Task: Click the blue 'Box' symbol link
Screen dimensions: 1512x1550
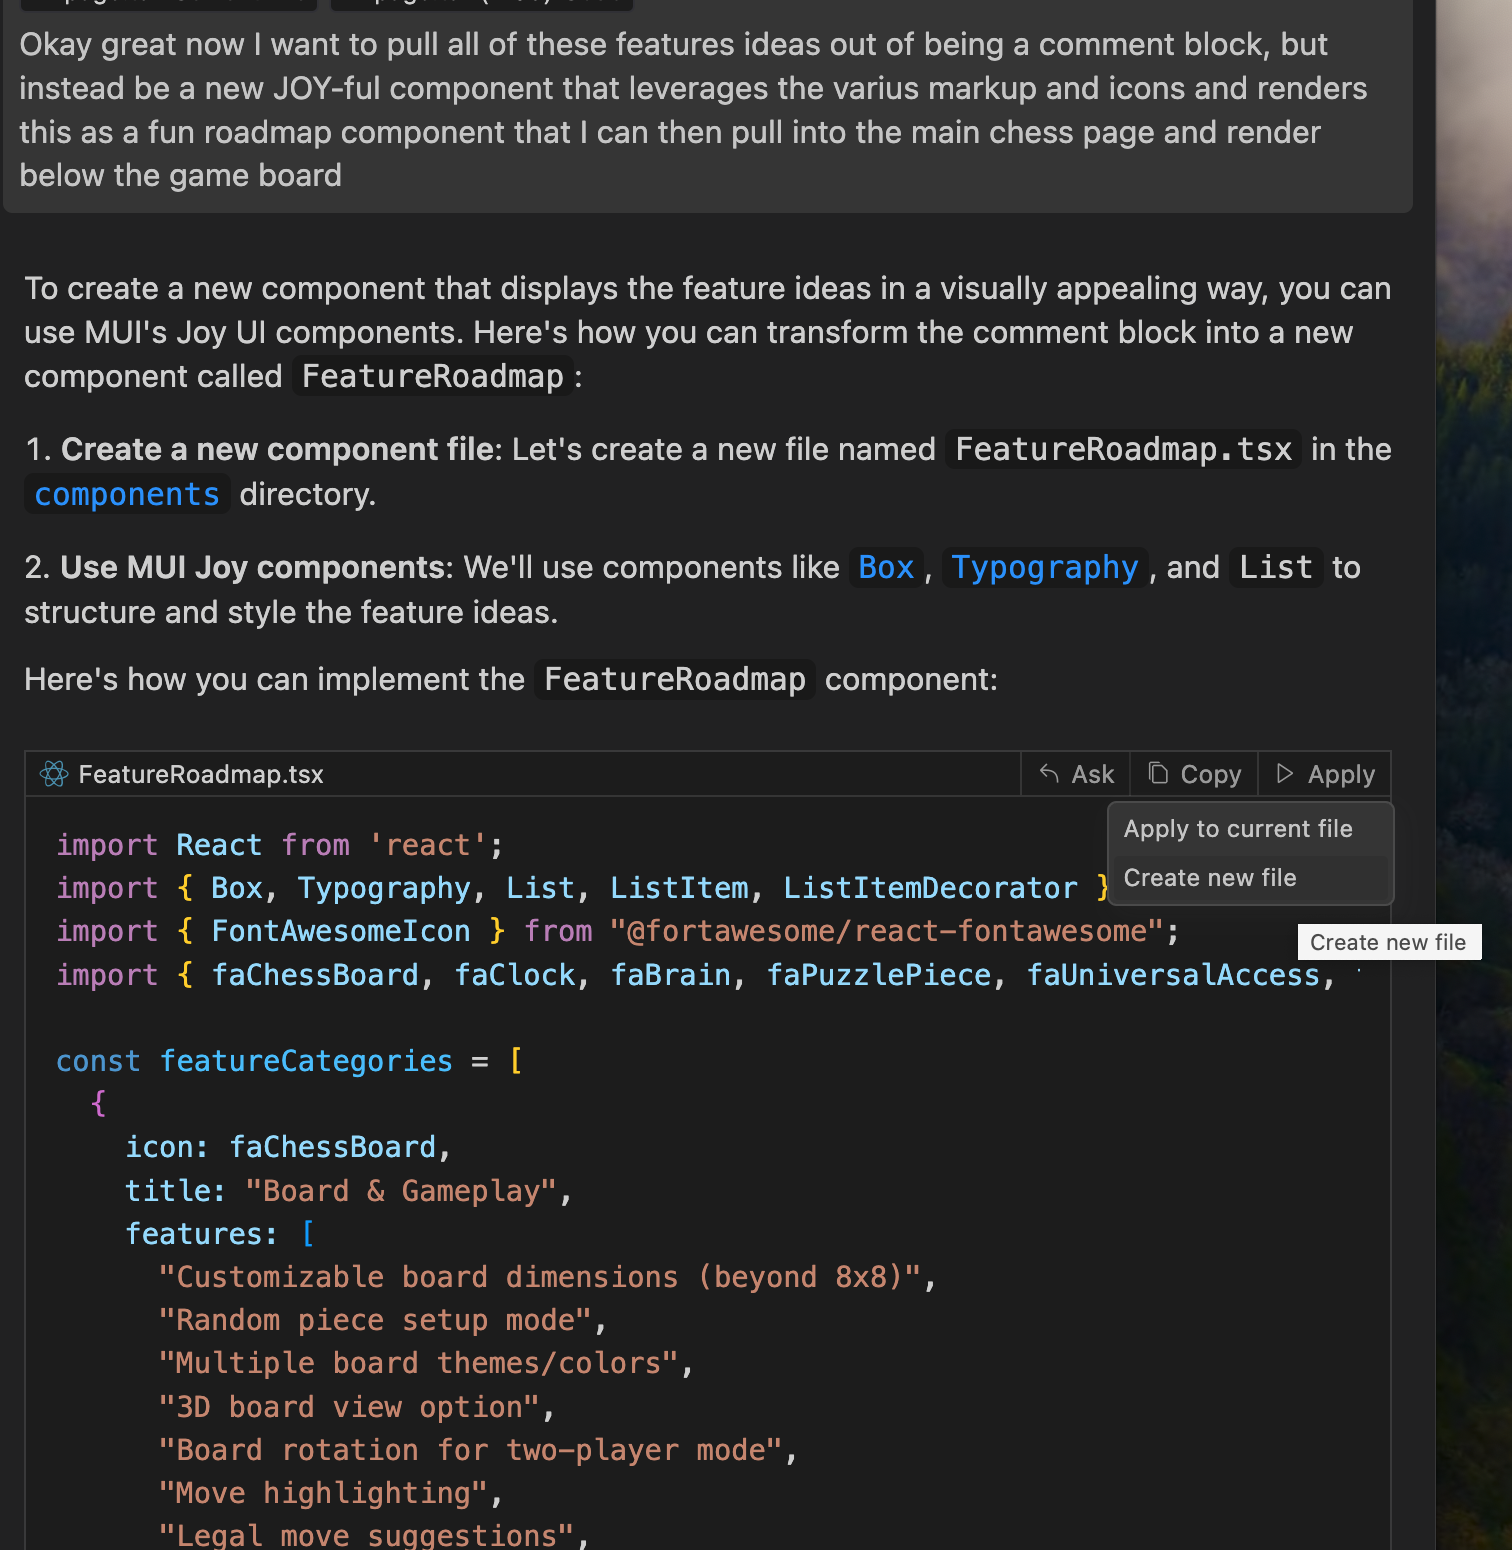Action: tap(886, 568)
